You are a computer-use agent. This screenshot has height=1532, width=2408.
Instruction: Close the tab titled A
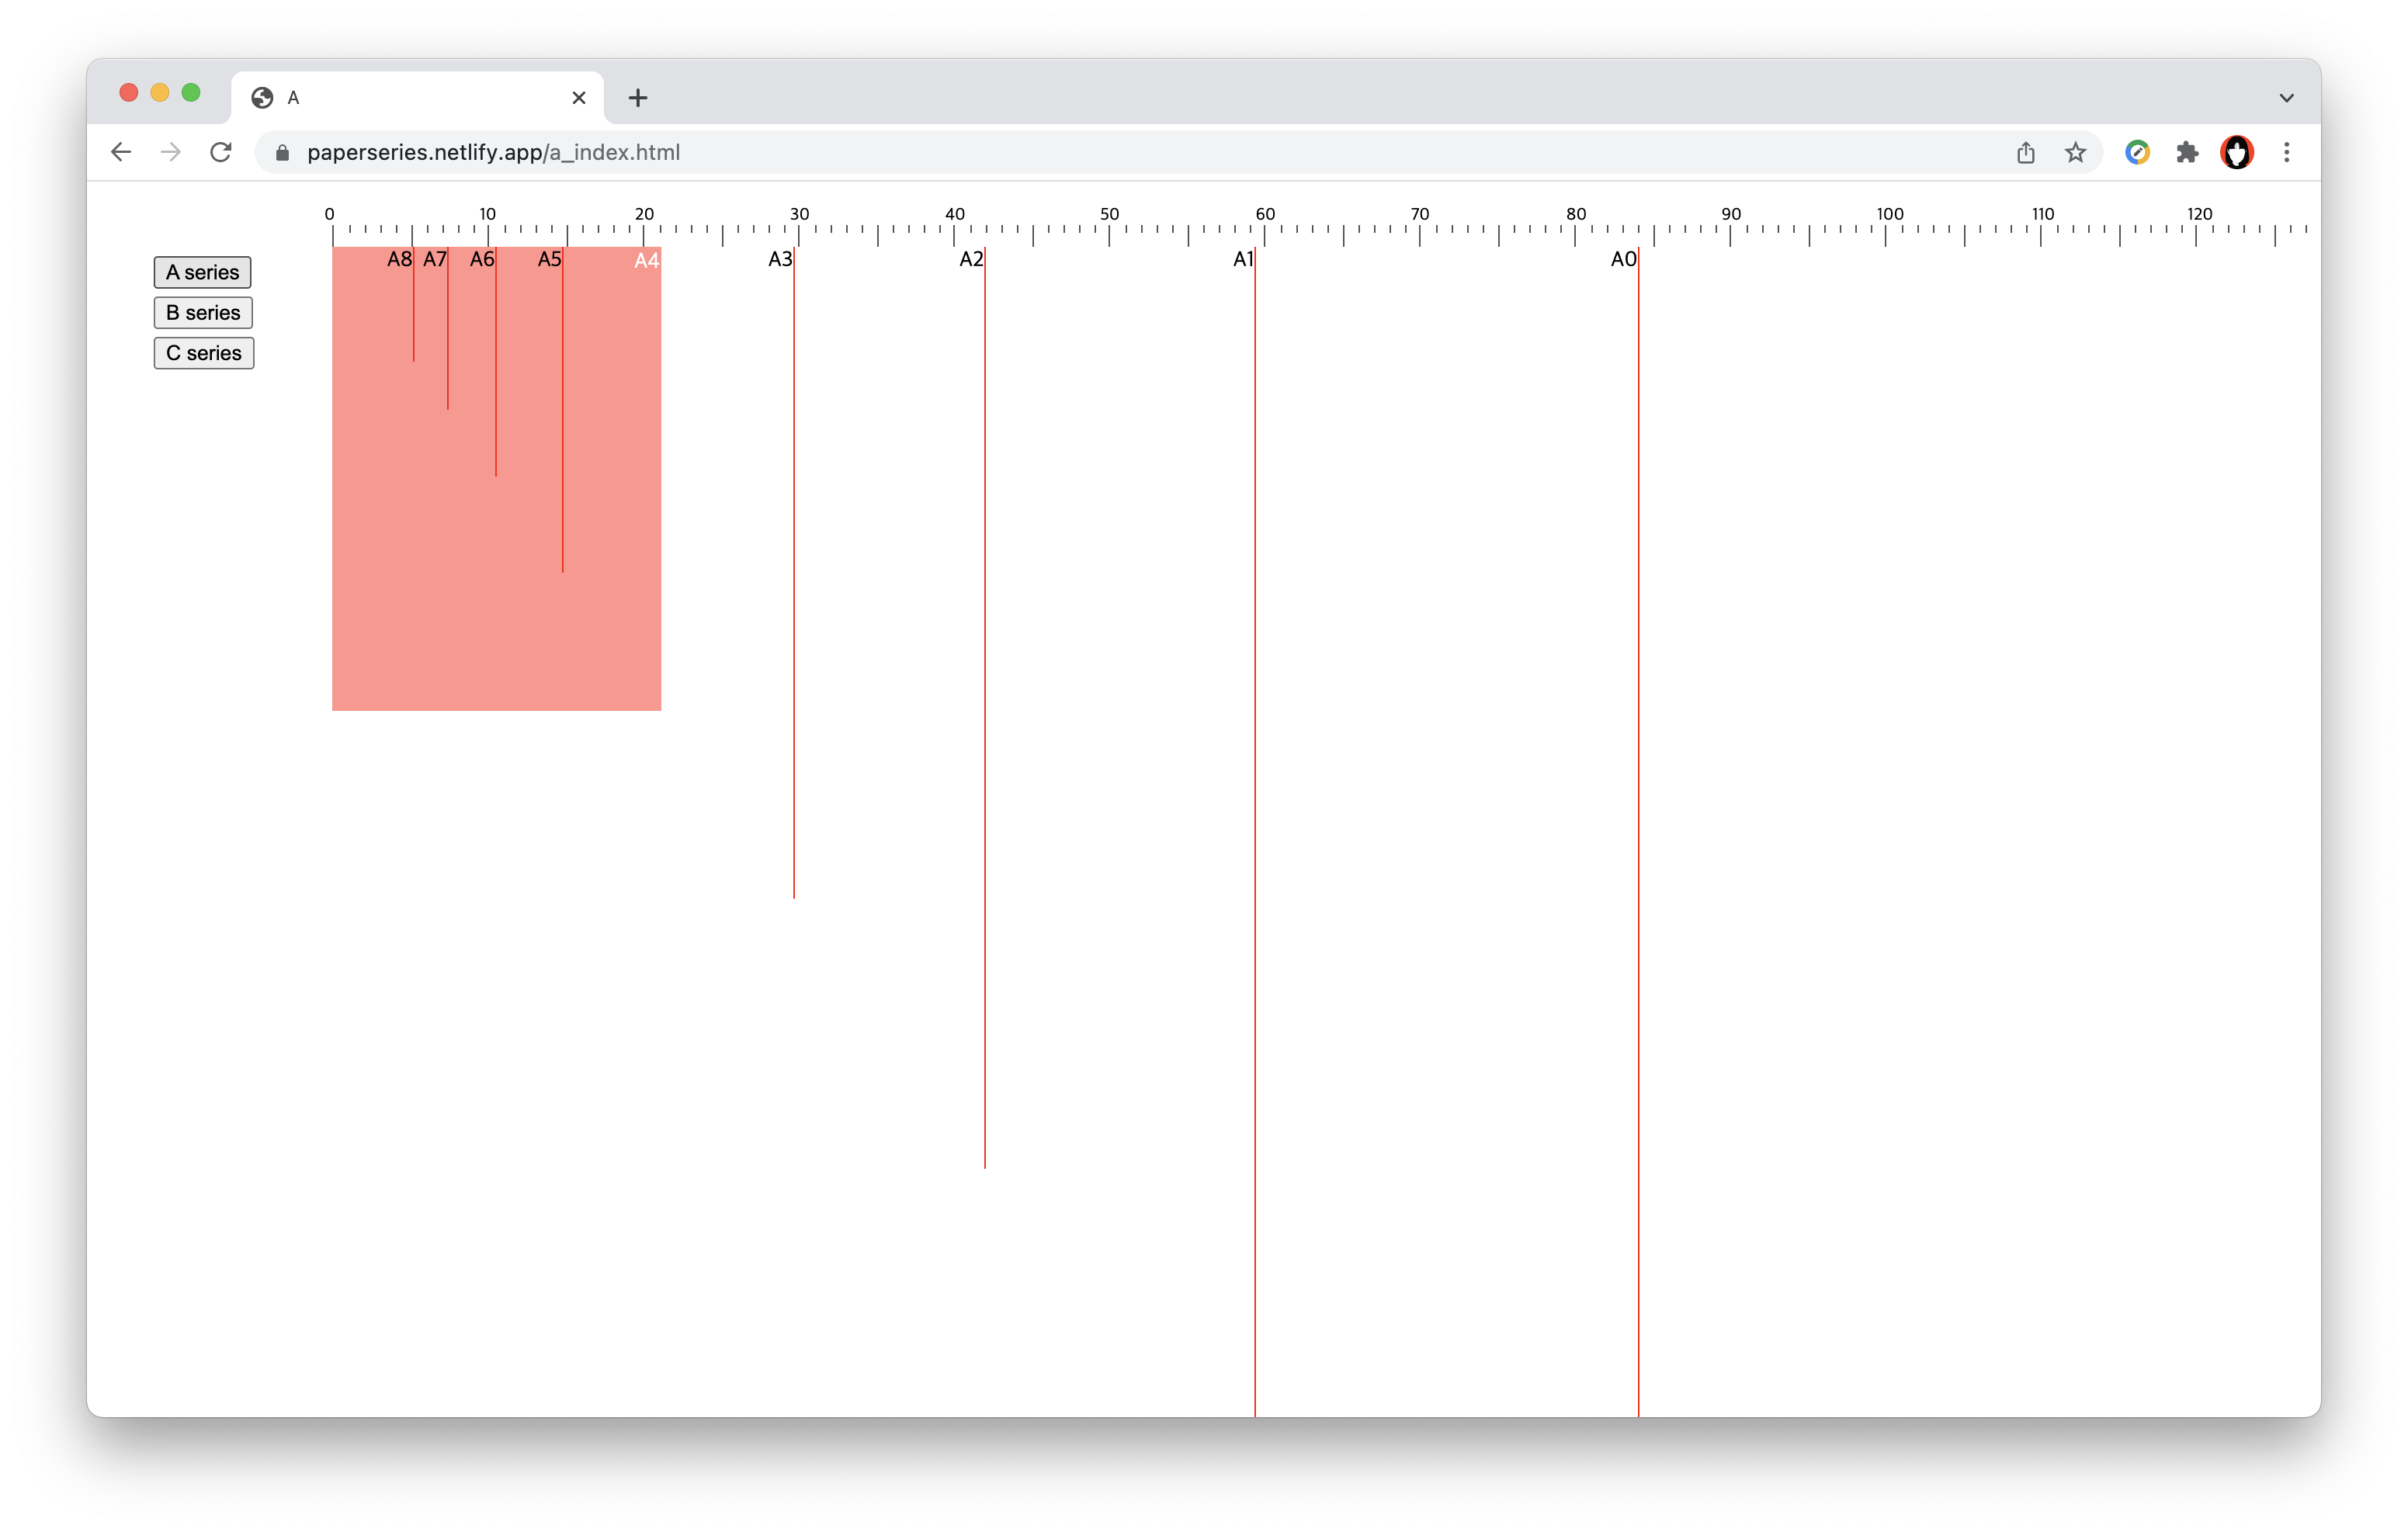pyautogui.click(x=578, y=98)
